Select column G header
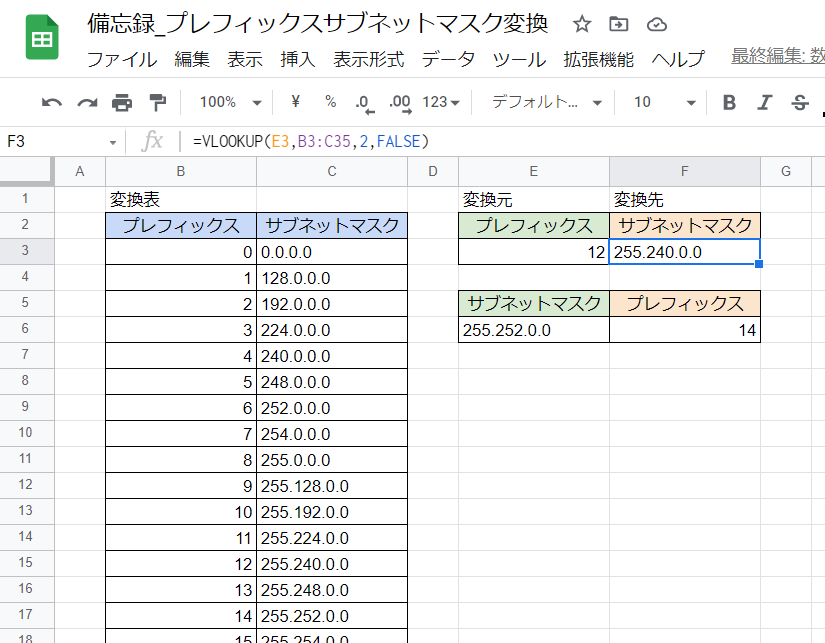 (x=786, y=172)
